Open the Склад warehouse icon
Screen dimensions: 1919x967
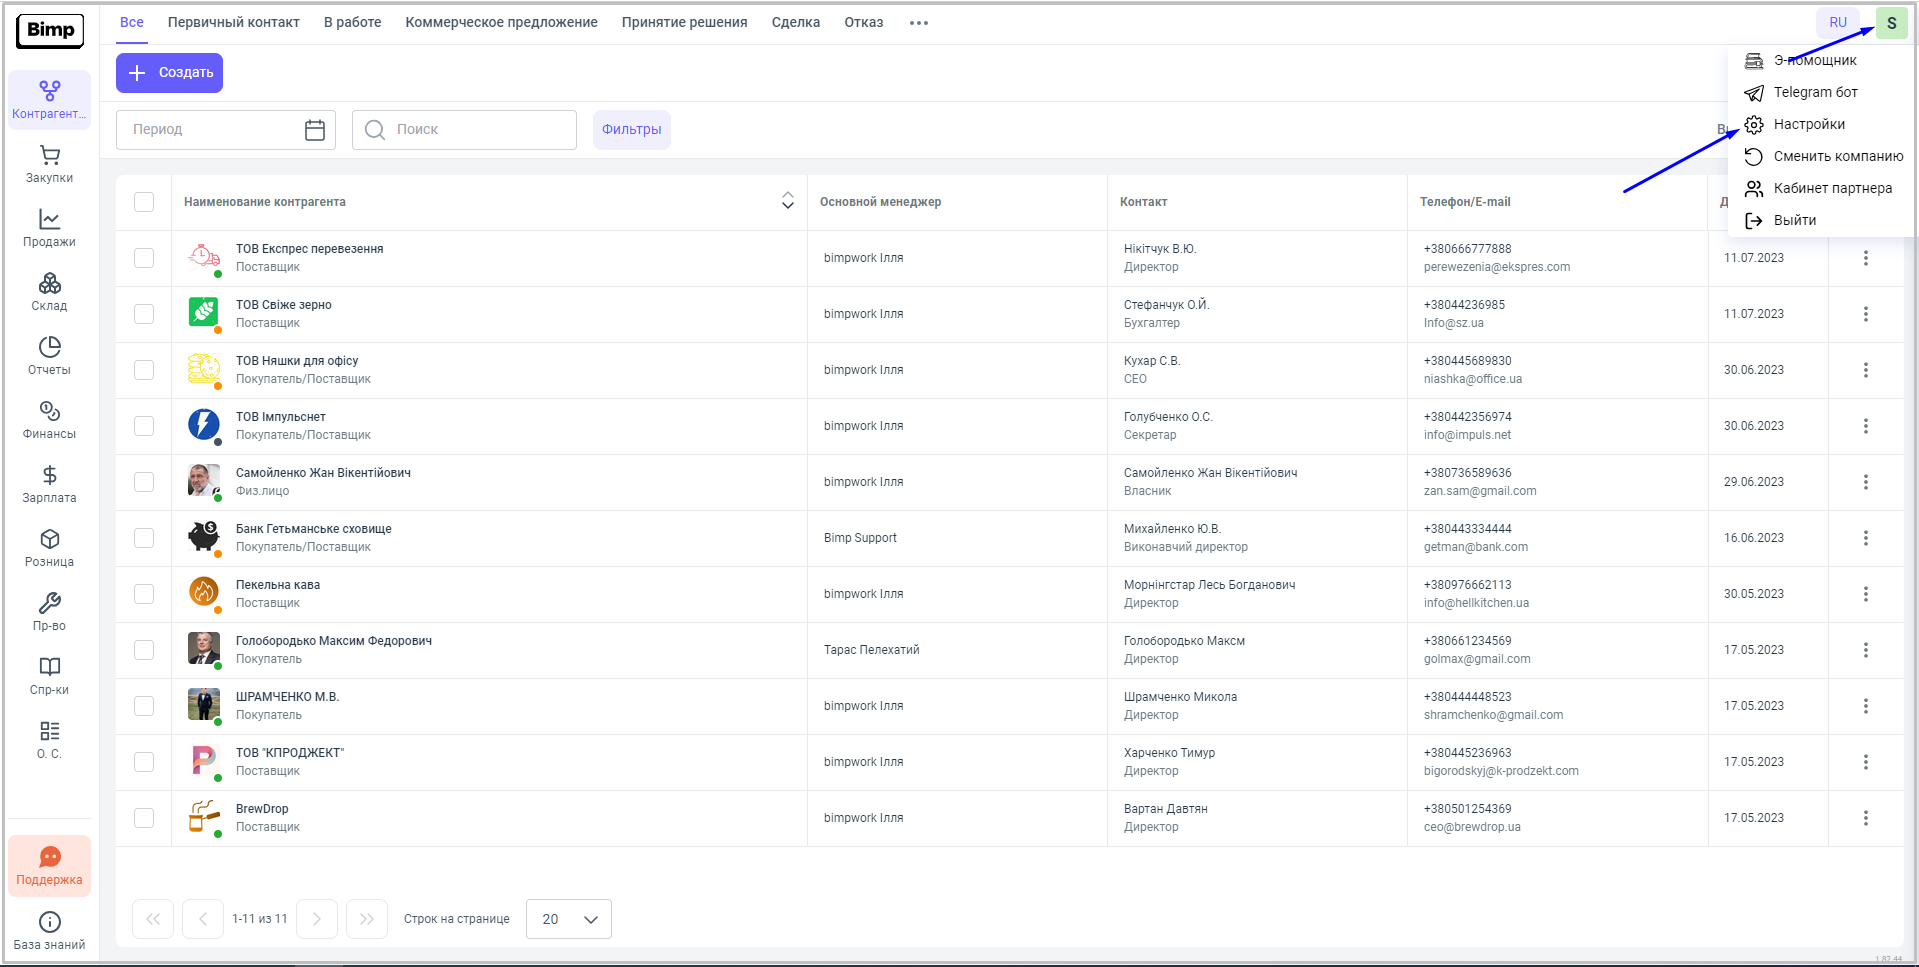point(49,292)
